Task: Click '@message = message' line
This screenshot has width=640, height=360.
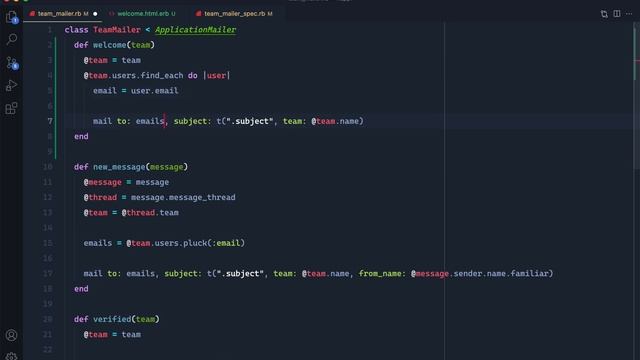Action: pos(126,182)
